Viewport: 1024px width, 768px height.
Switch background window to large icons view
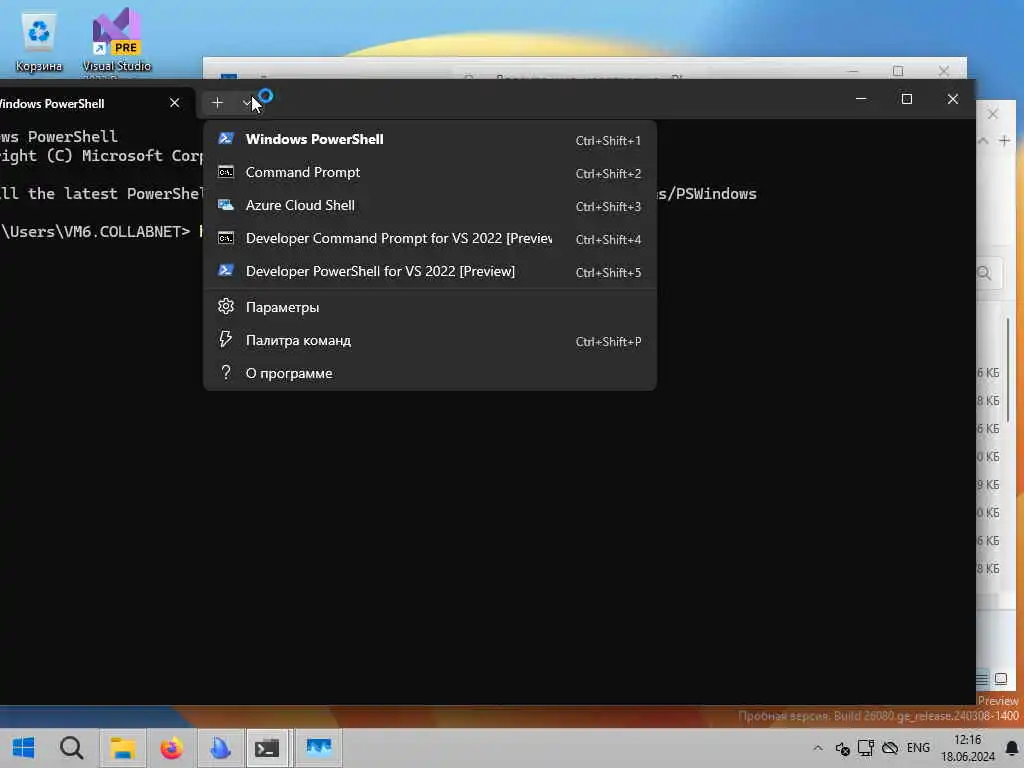(x=1000, y=679)
